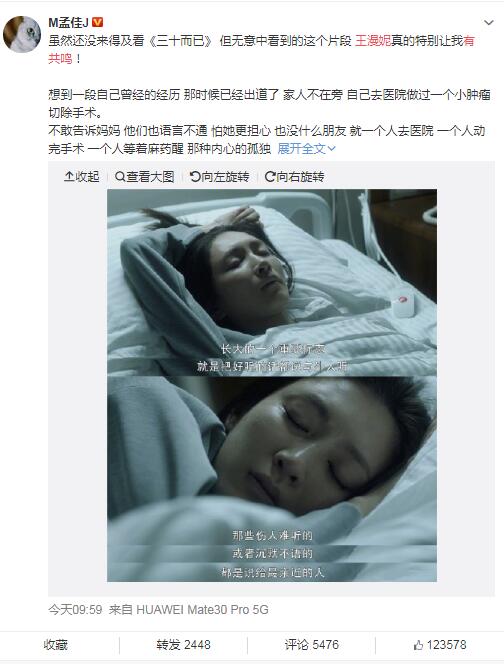504x664 pixels.
Task: Like the post via thumbs-up icon
Action: [x=418, y=645]
